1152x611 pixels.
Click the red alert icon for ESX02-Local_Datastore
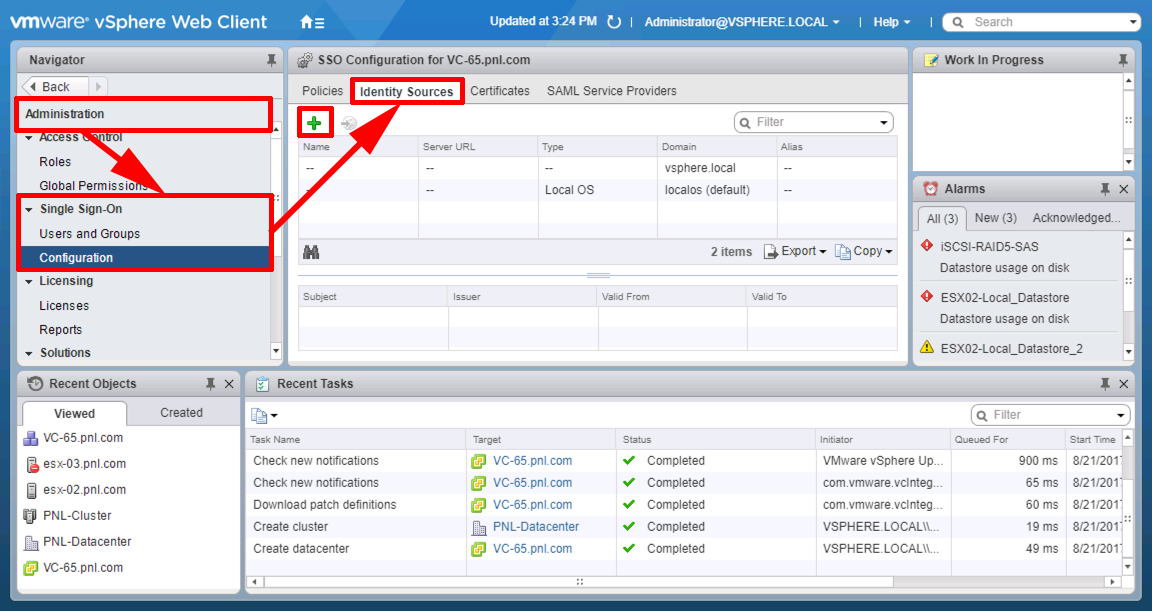tap(927, 297)
